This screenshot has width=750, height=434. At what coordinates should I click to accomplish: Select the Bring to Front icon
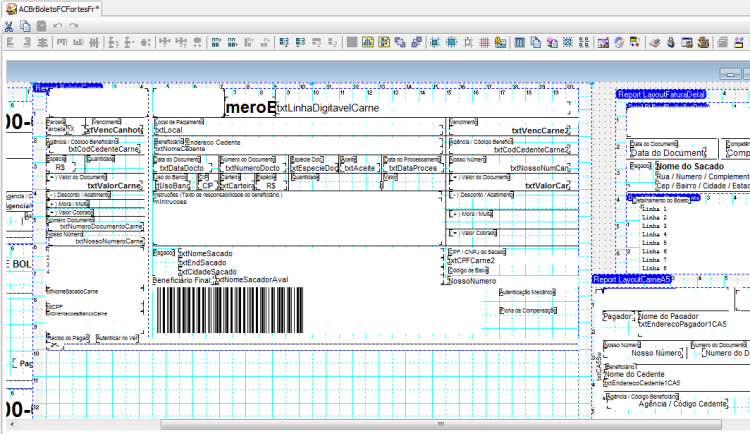[400, 43]
